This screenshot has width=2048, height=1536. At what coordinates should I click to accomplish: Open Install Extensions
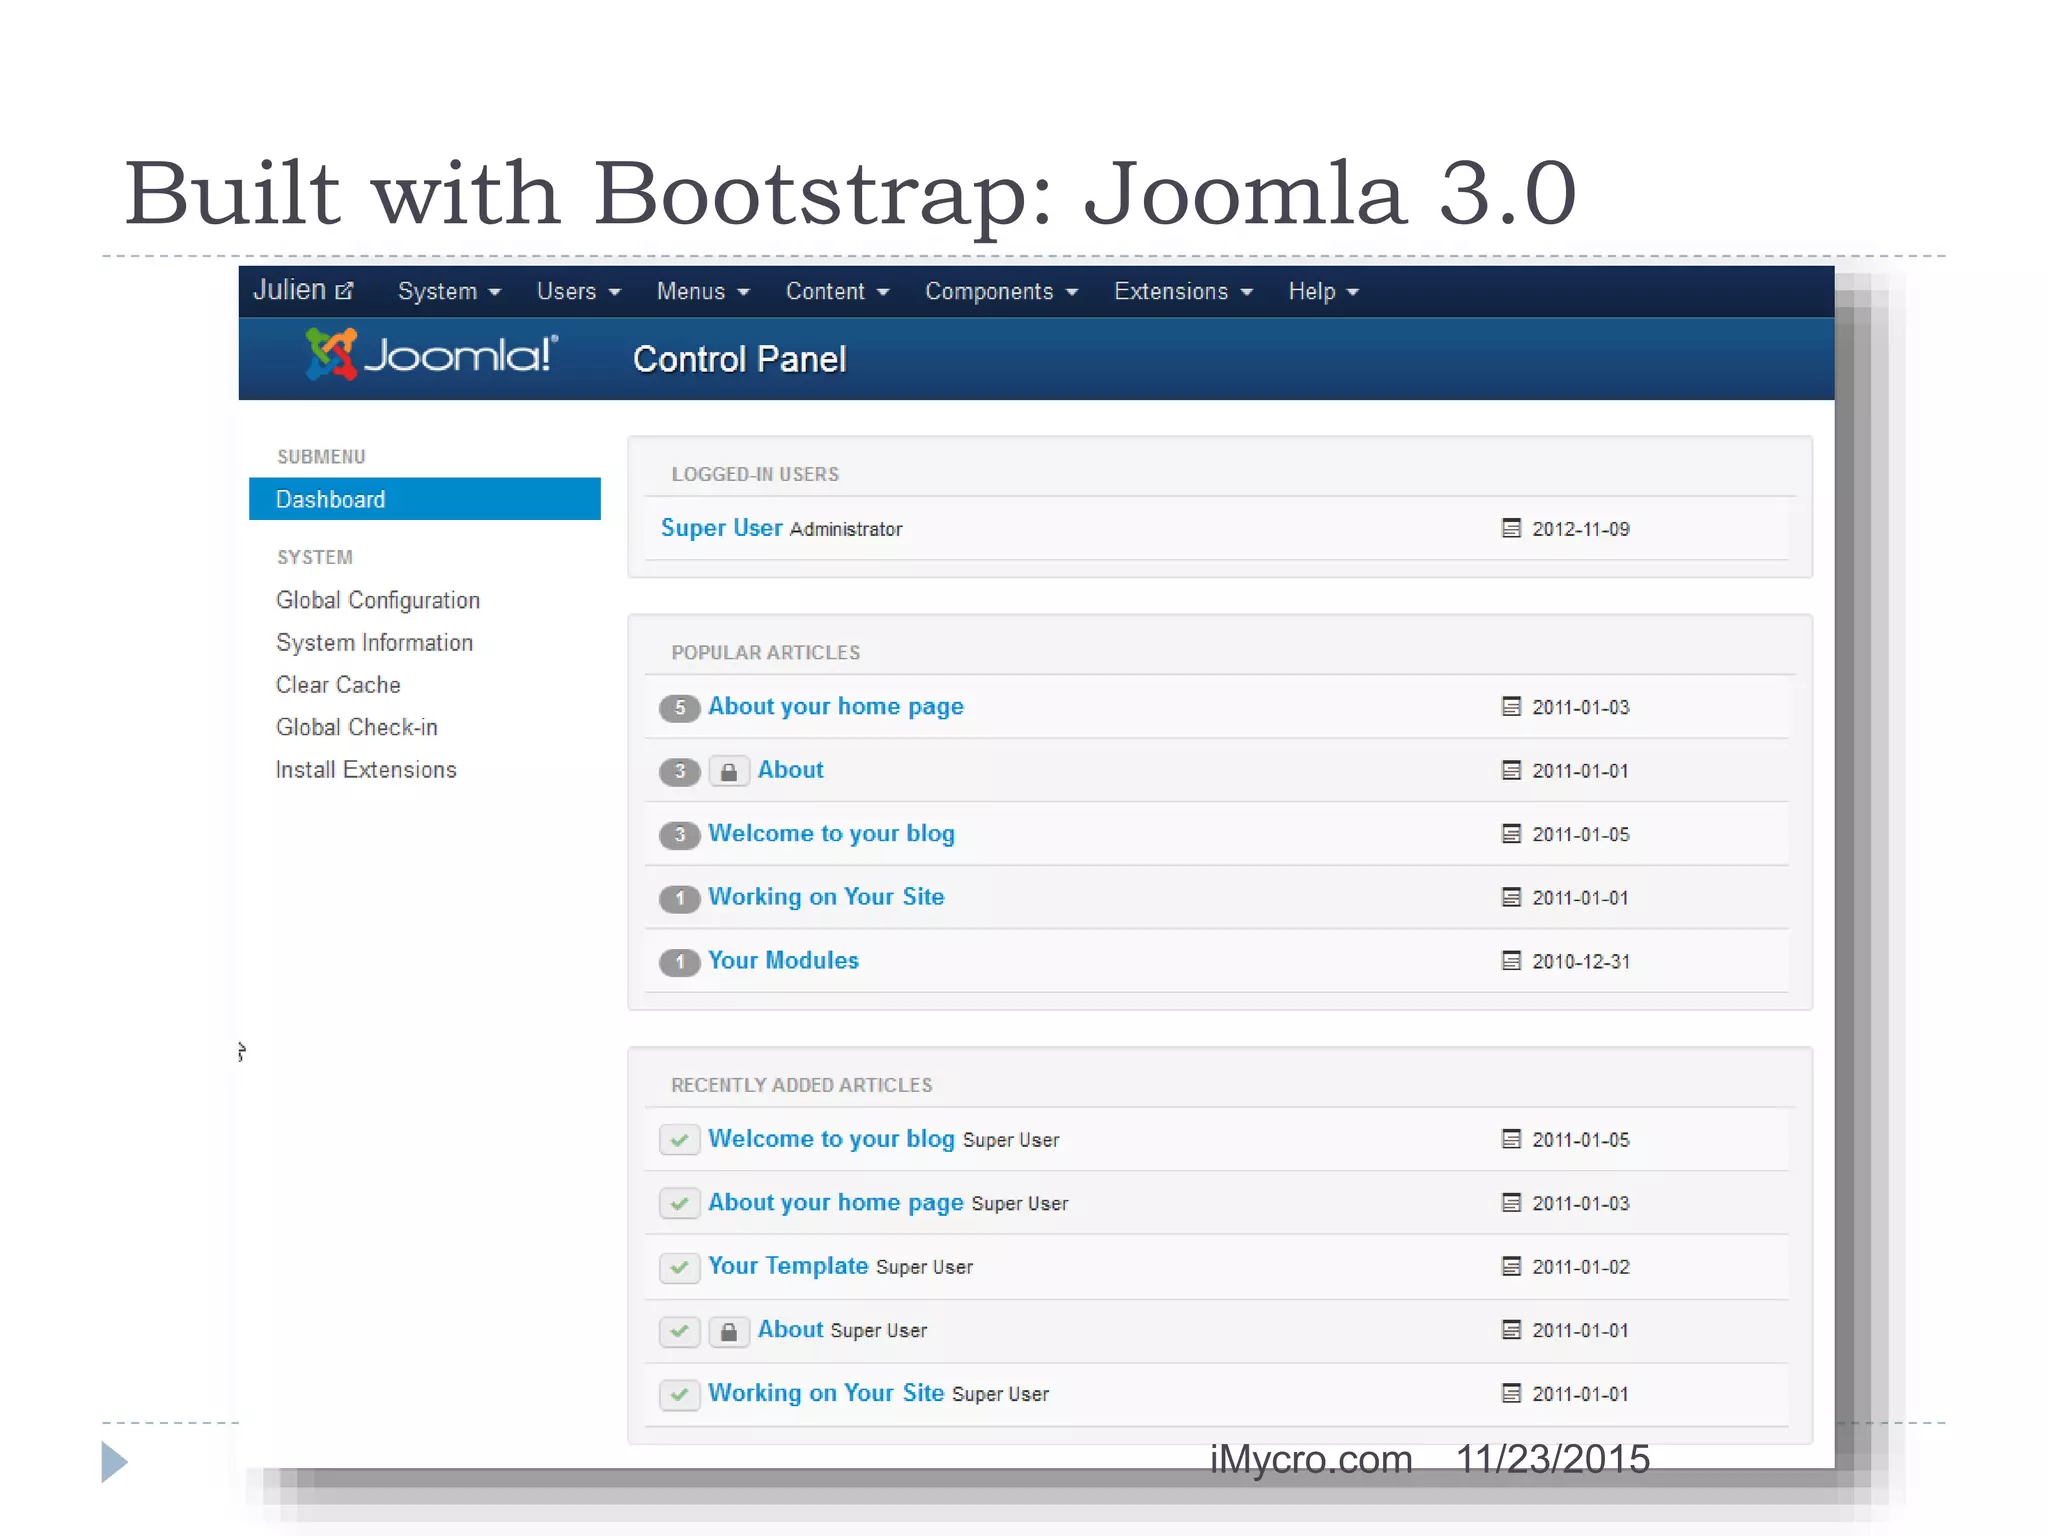click(366, 769)
